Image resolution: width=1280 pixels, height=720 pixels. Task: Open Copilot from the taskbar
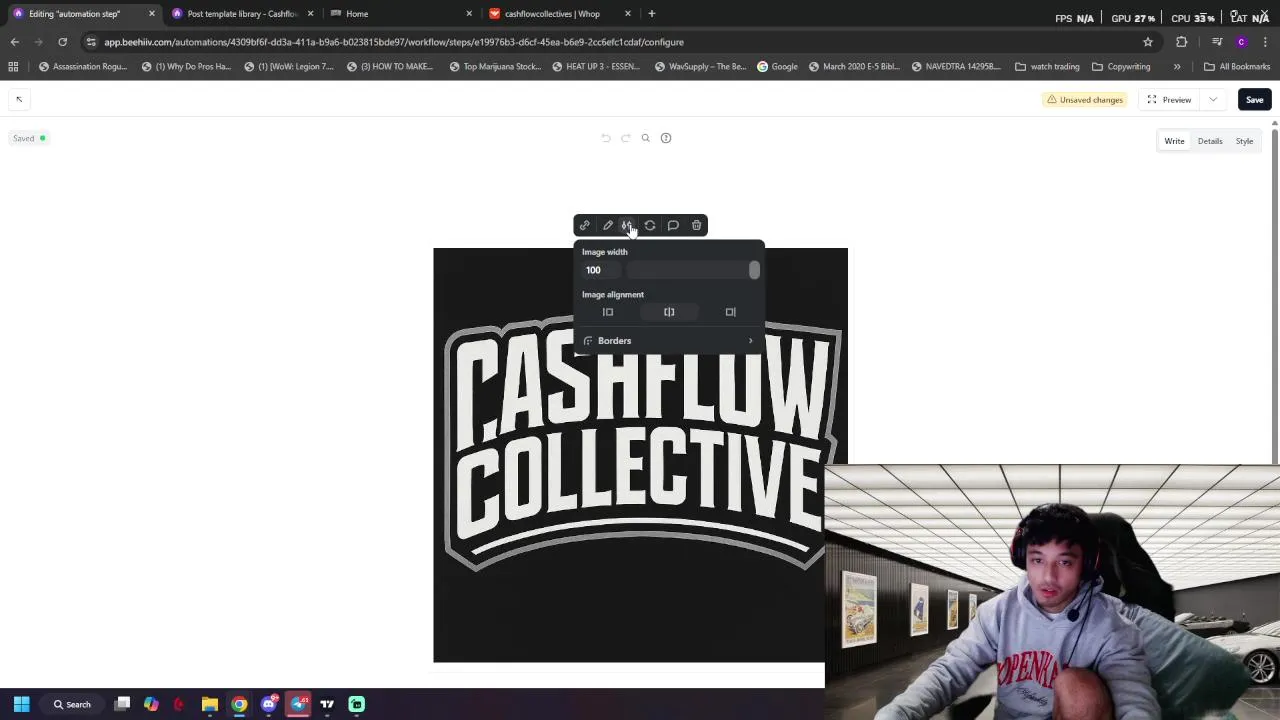151,704
